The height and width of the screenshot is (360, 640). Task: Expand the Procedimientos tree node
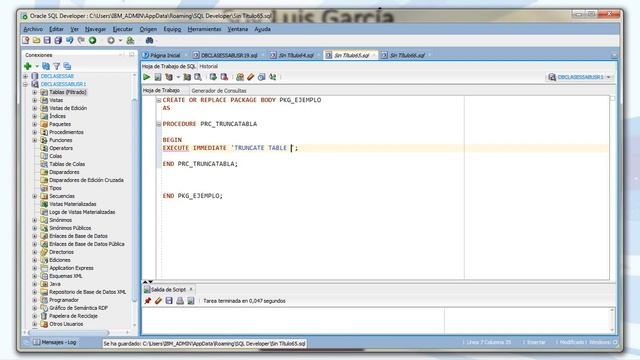35,132
